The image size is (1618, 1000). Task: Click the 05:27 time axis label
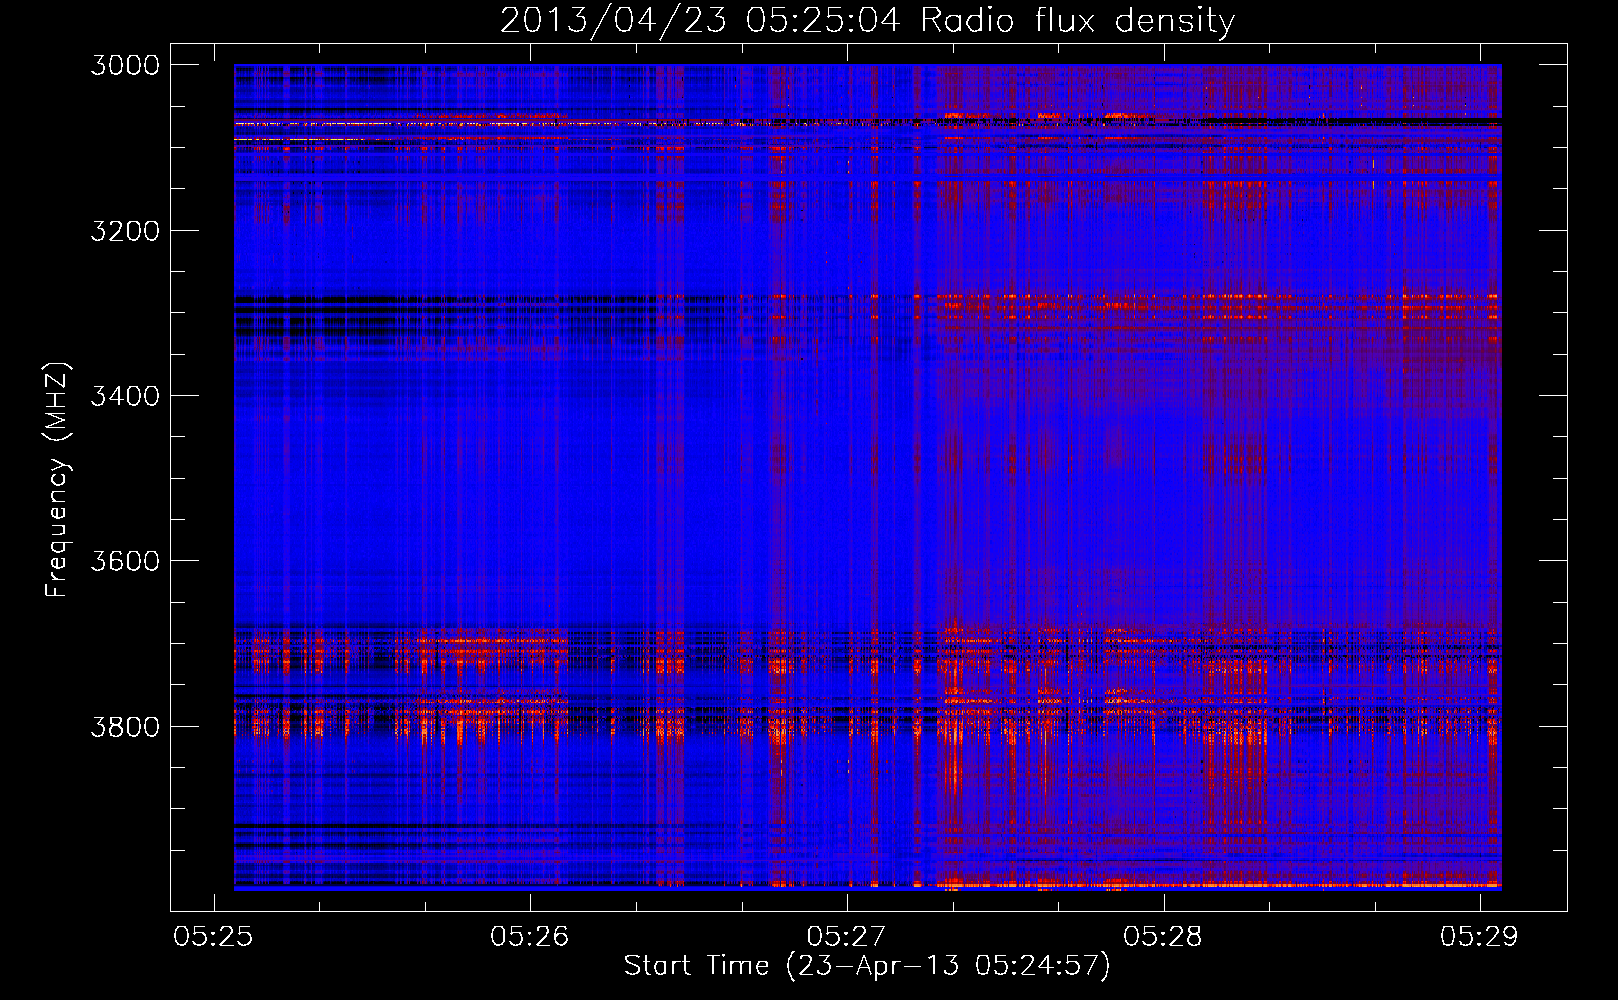846,936
